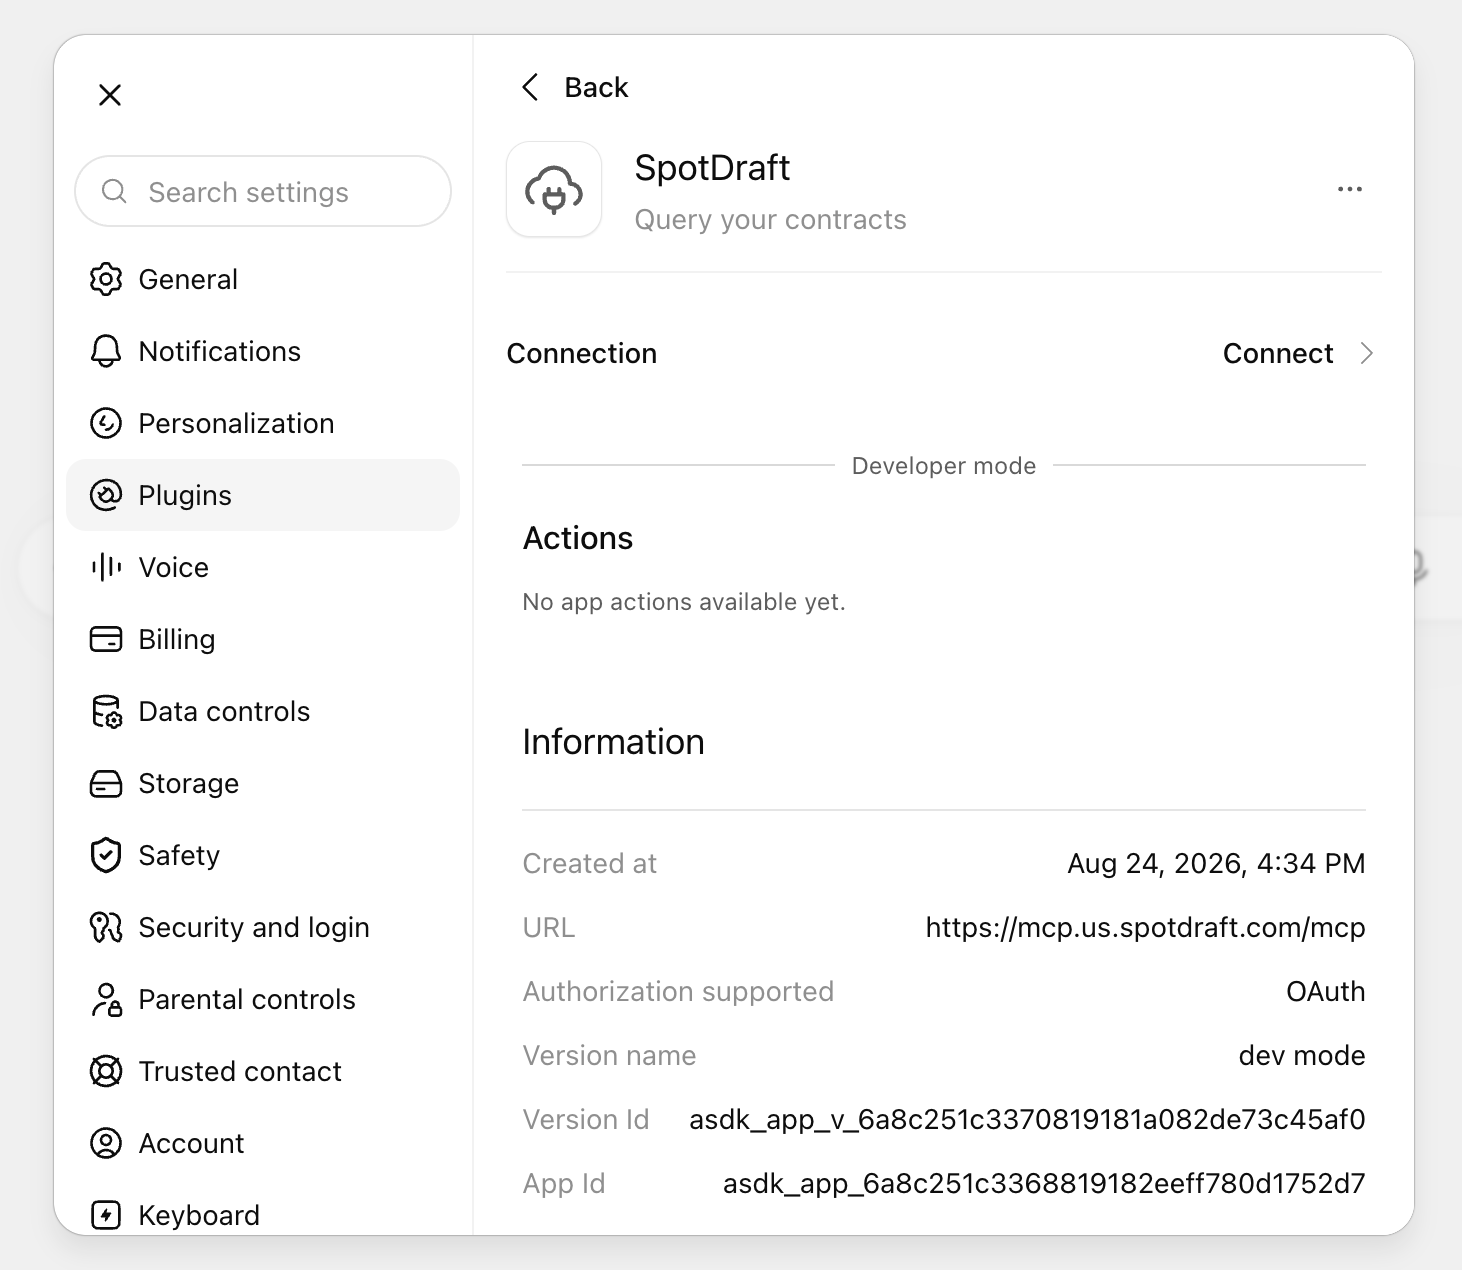
Task: Click the Billing card icon
Action: 106,639
